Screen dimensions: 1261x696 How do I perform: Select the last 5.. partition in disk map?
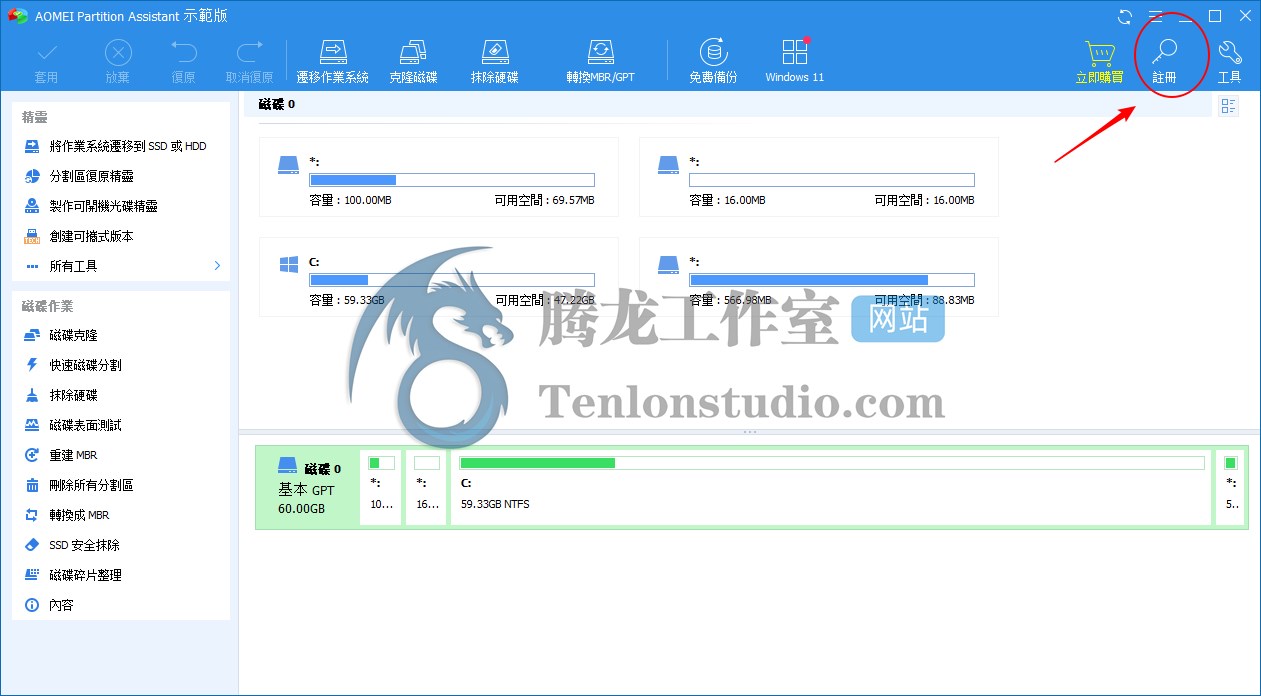coord(1231,487)
